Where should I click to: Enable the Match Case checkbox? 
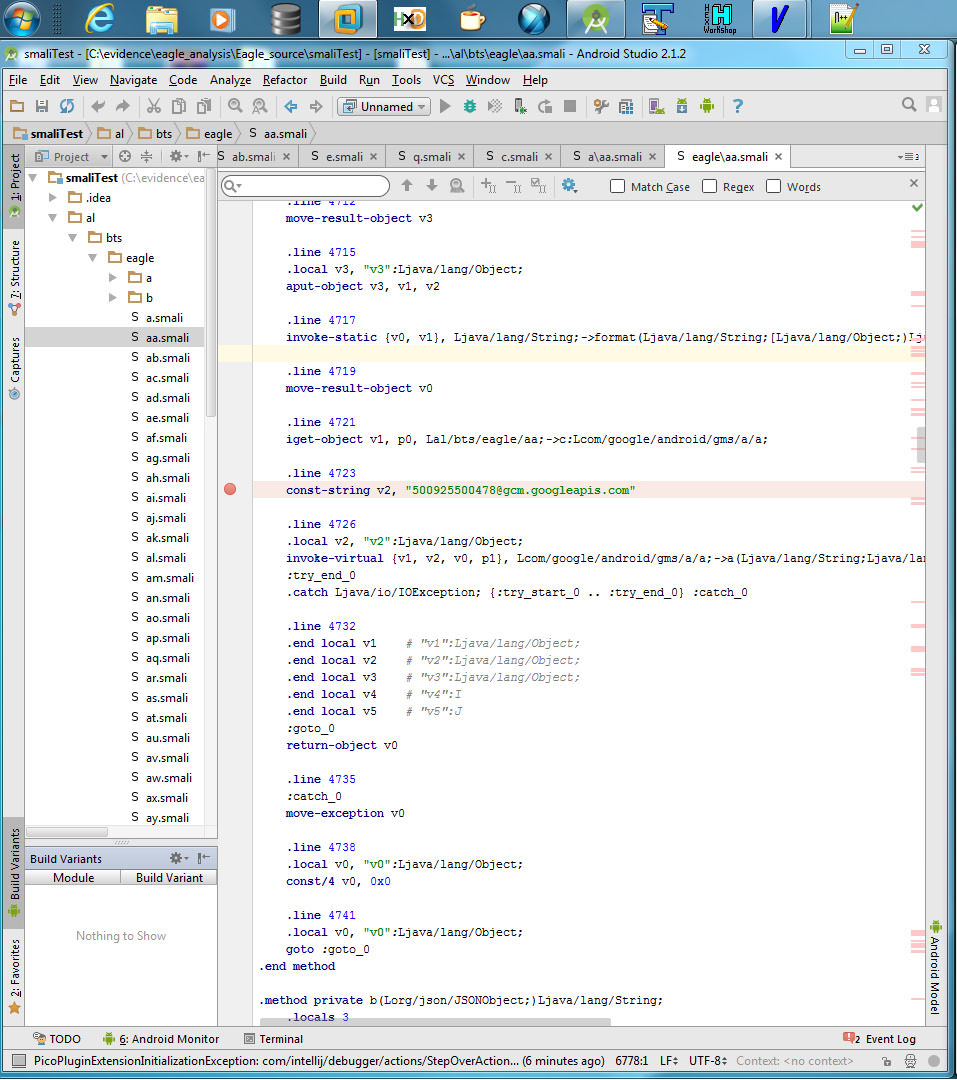(618, 186)
